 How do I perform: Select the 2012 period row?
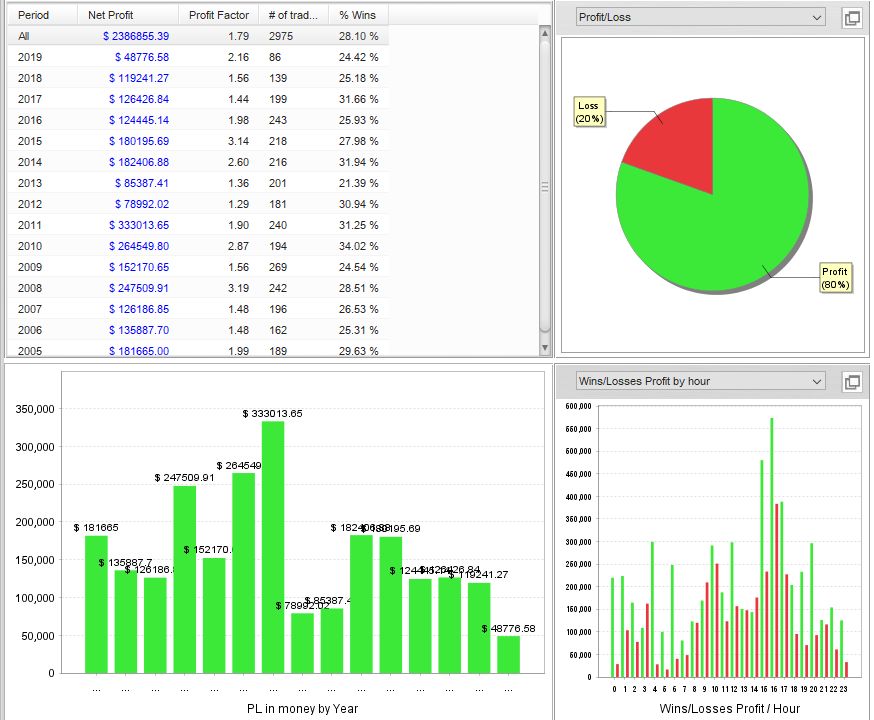click(x=198, y=204)
